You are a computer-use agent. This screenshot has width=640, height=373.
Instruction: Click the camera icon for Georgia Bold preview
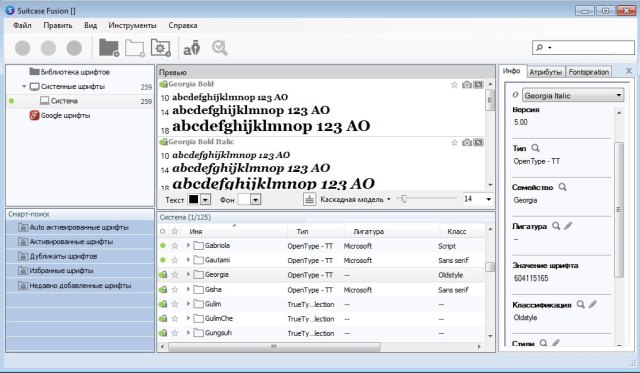coord(467,85)
